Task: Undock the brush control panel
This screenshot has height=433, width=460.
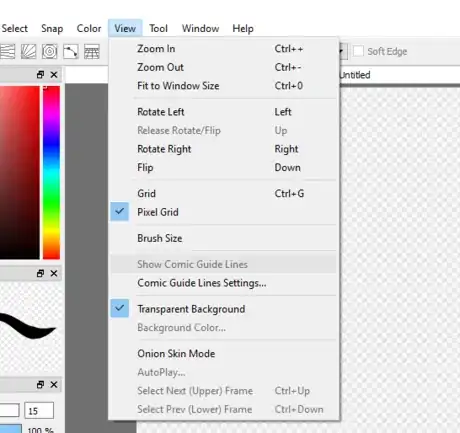Action: tap(40, 385)
